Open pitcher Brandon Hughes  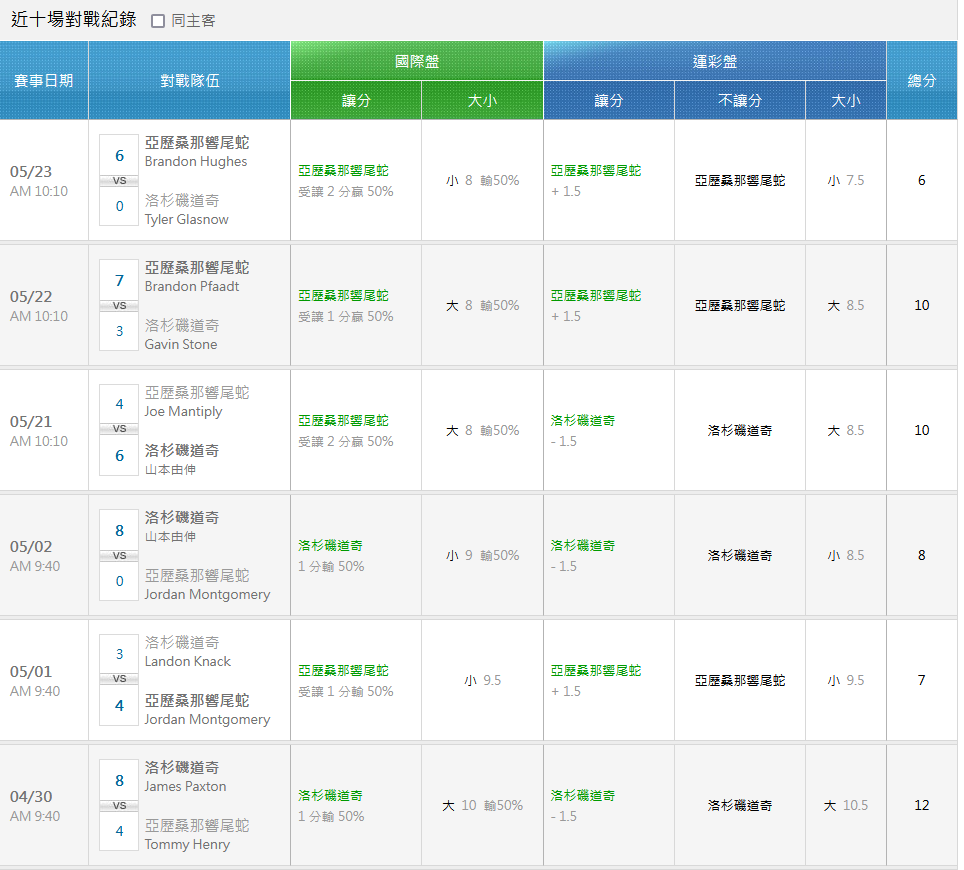196,162
